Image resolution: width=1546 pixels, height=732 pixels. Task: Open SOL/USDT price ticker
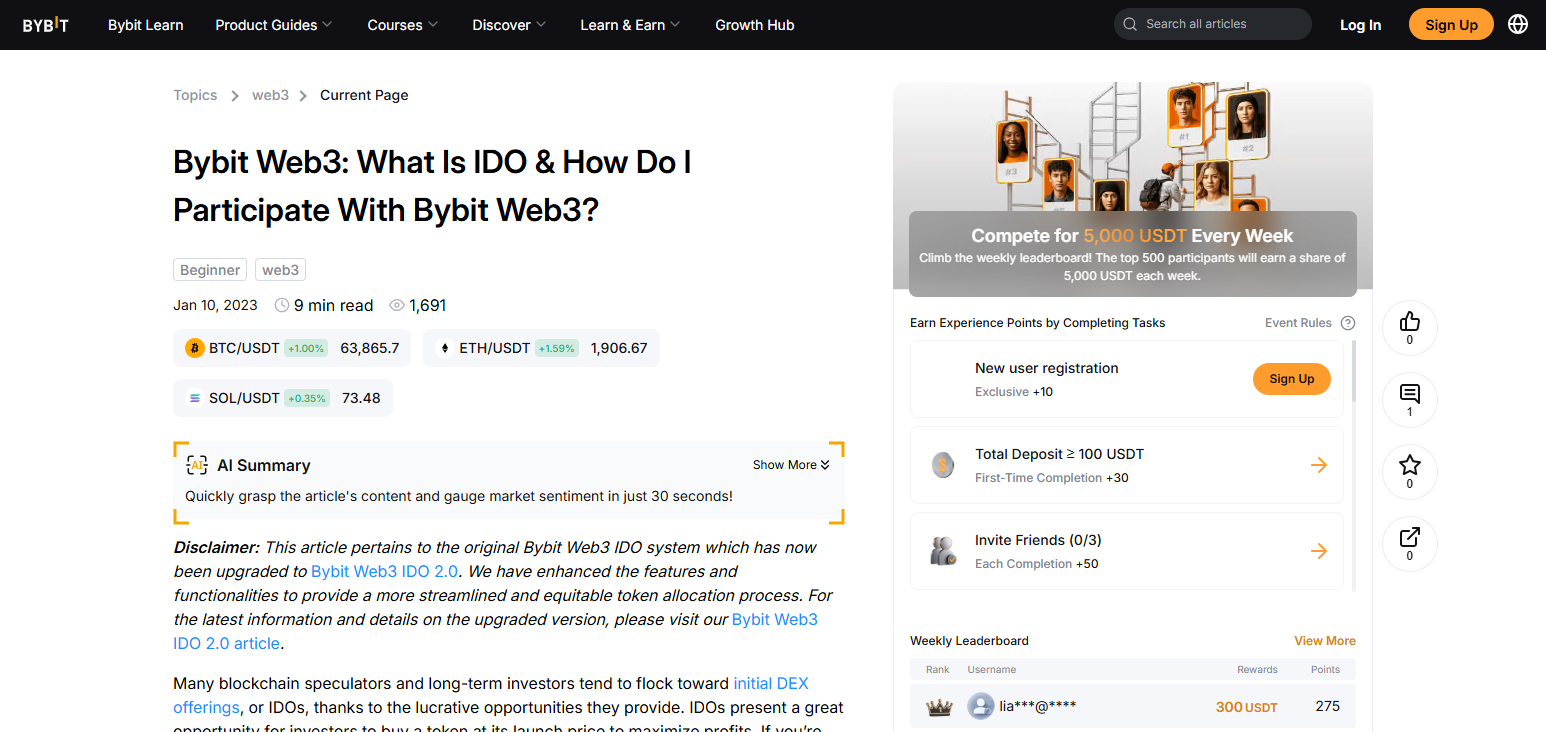283,398
